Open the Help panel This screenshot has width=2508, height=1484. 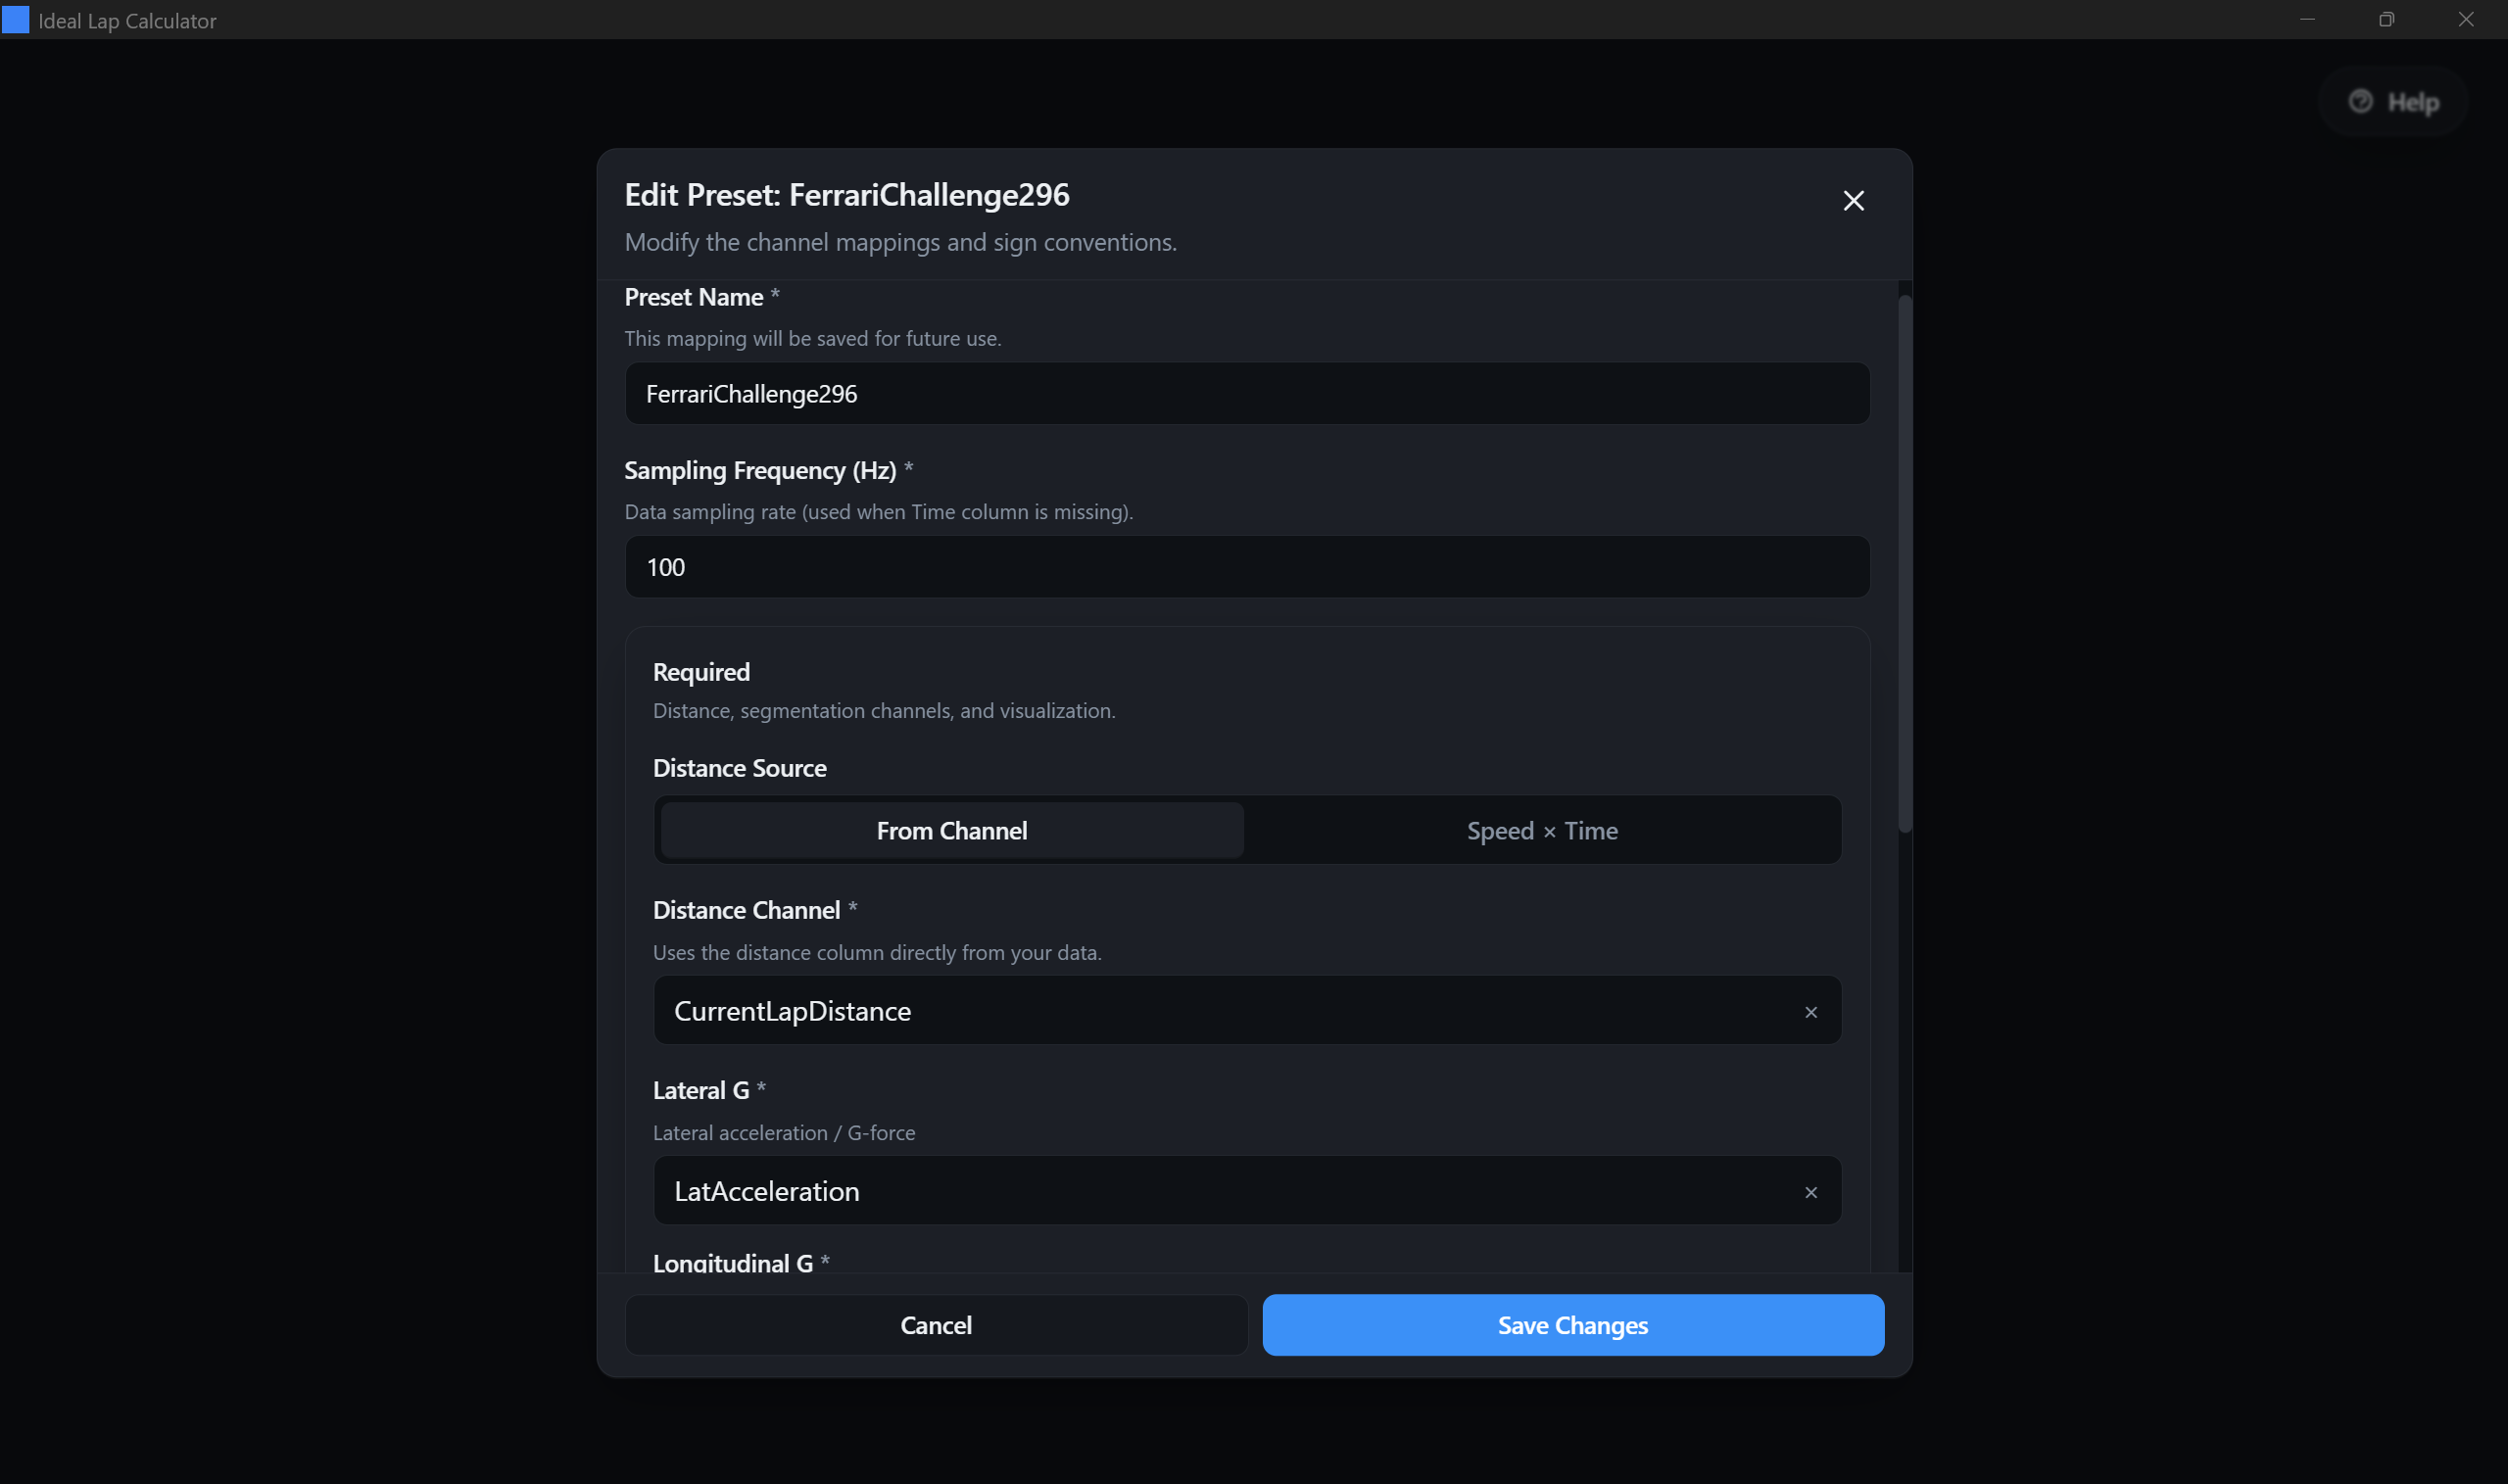coord(2391,101)
